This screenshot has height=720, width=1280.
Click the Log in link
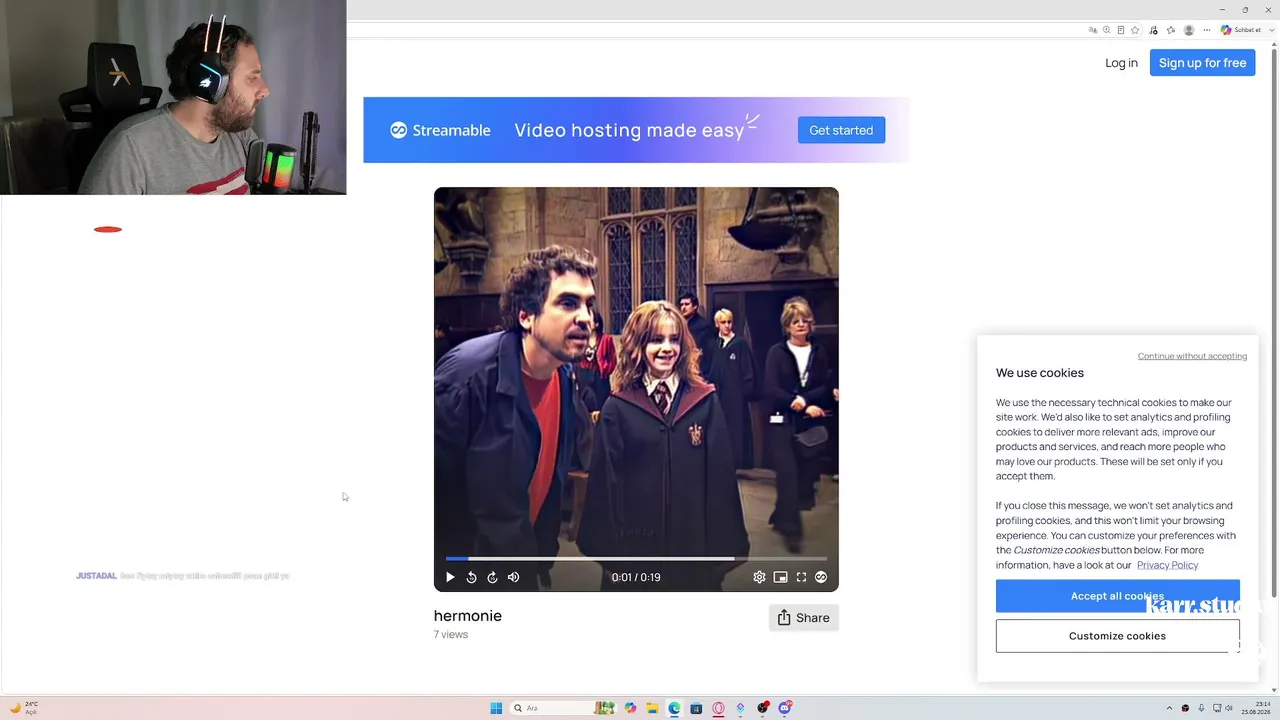coord(1121,63)
